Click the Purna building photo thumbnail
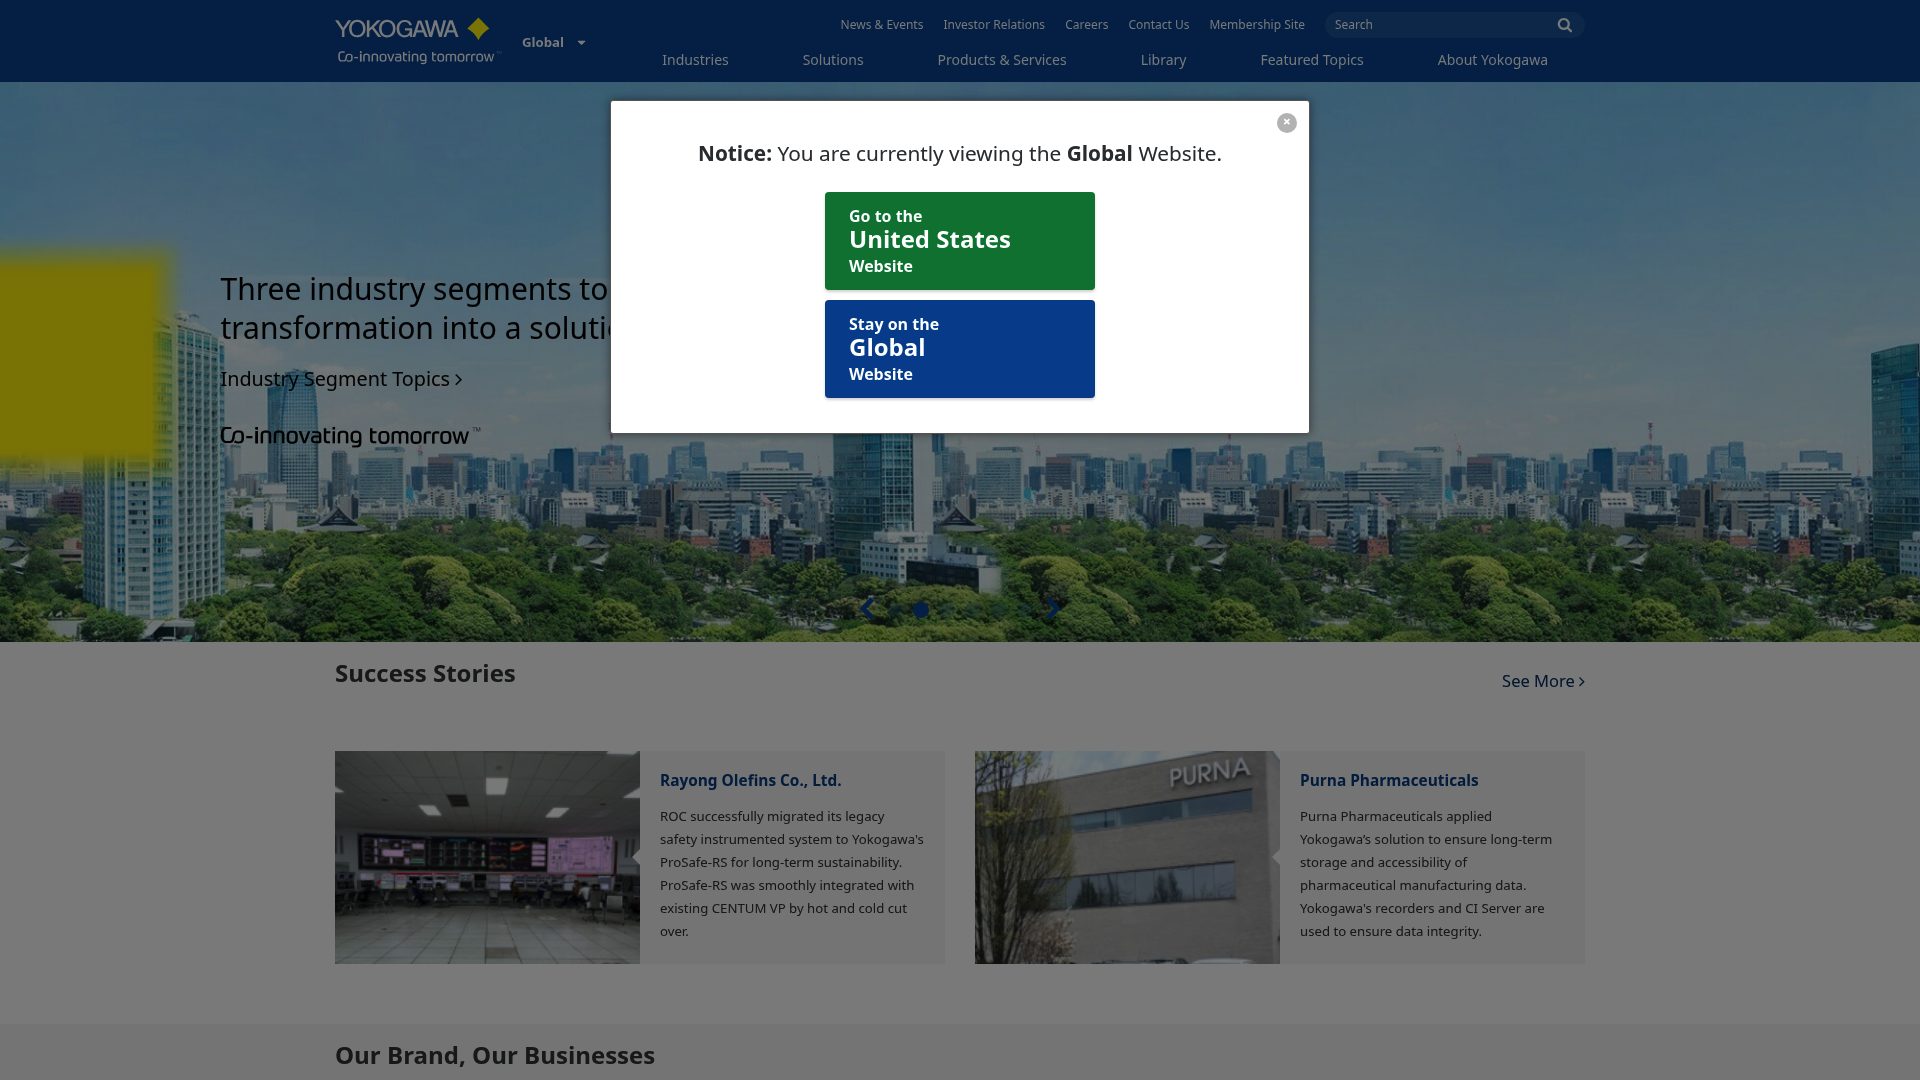This screenshot has width=1920, height=1080. [1126, 856]
